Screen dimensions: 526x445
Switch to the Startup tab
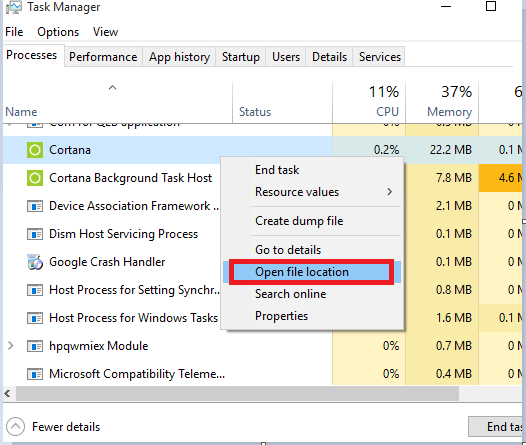click(241, 57)
